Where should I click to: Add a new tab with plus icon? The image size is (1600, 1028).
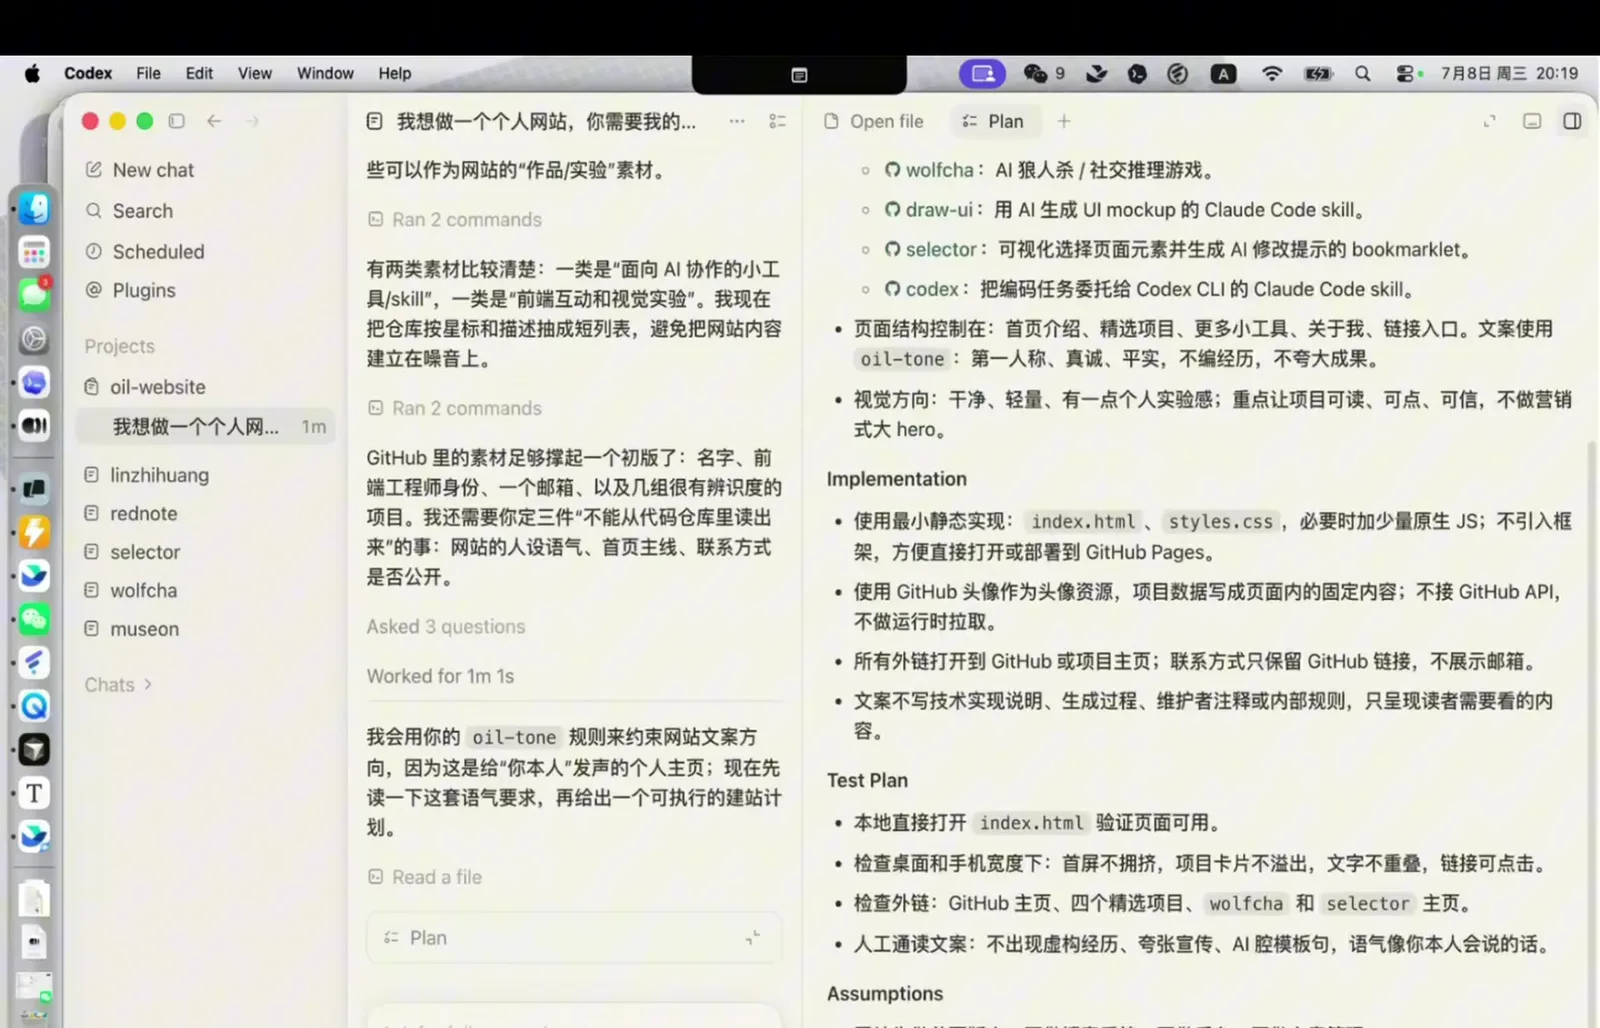click(x=1064, y=121)
